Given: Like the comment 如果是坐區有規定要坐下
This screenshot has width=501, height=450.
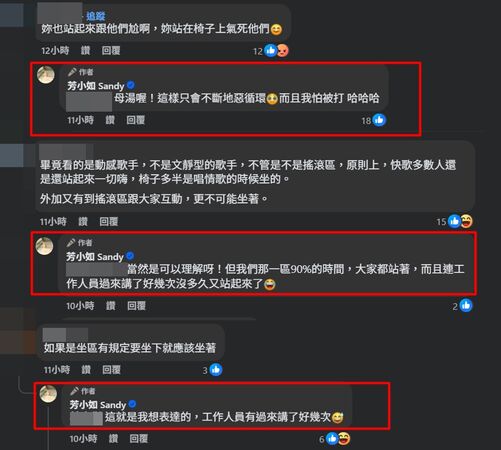Looking at the screenshot, I should coord(86,370).
